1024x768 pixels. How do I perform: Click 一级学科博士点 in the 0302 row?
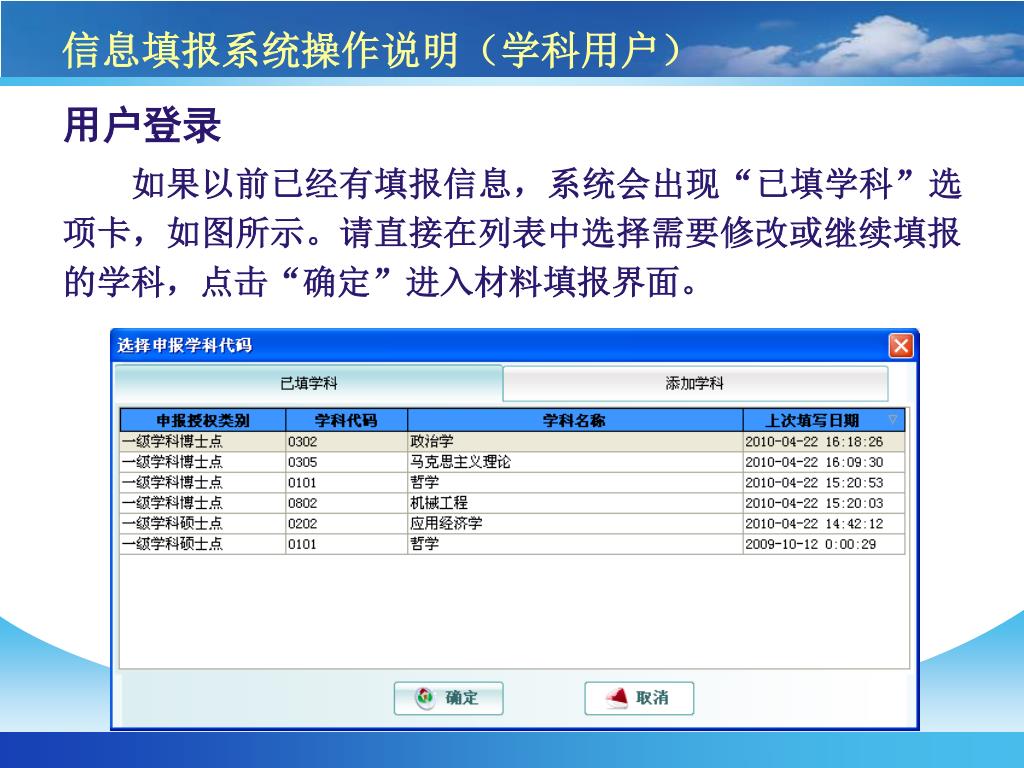pos(172,441)
